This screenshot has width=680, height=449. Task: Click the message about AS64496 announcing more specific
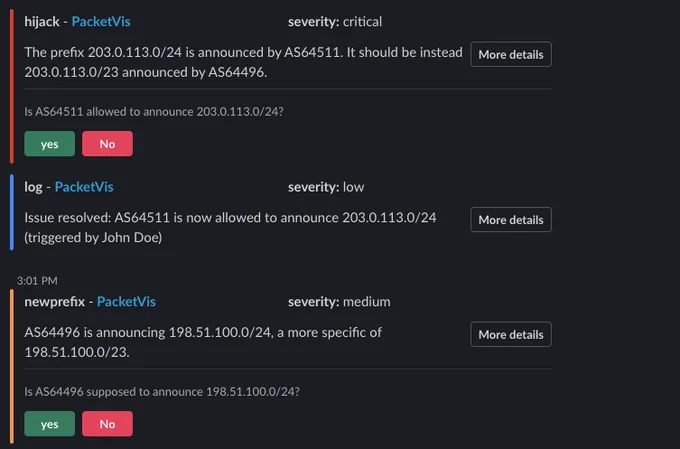203,342
